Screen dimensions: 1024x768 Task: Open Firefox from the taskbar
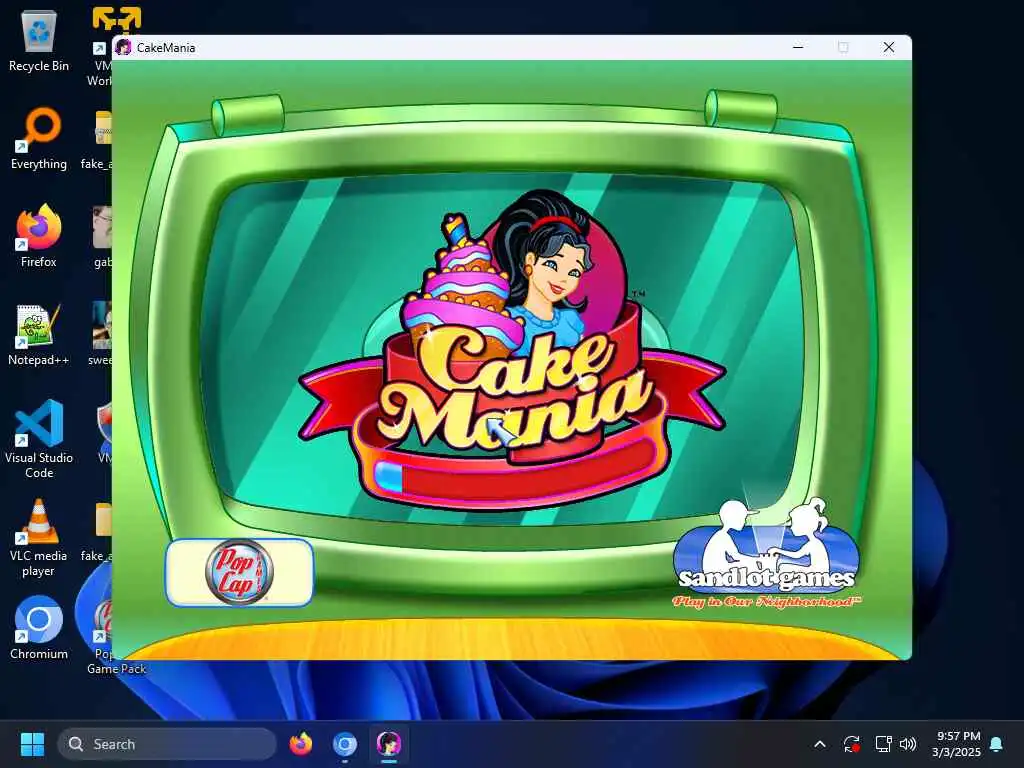tap(301, 744)
